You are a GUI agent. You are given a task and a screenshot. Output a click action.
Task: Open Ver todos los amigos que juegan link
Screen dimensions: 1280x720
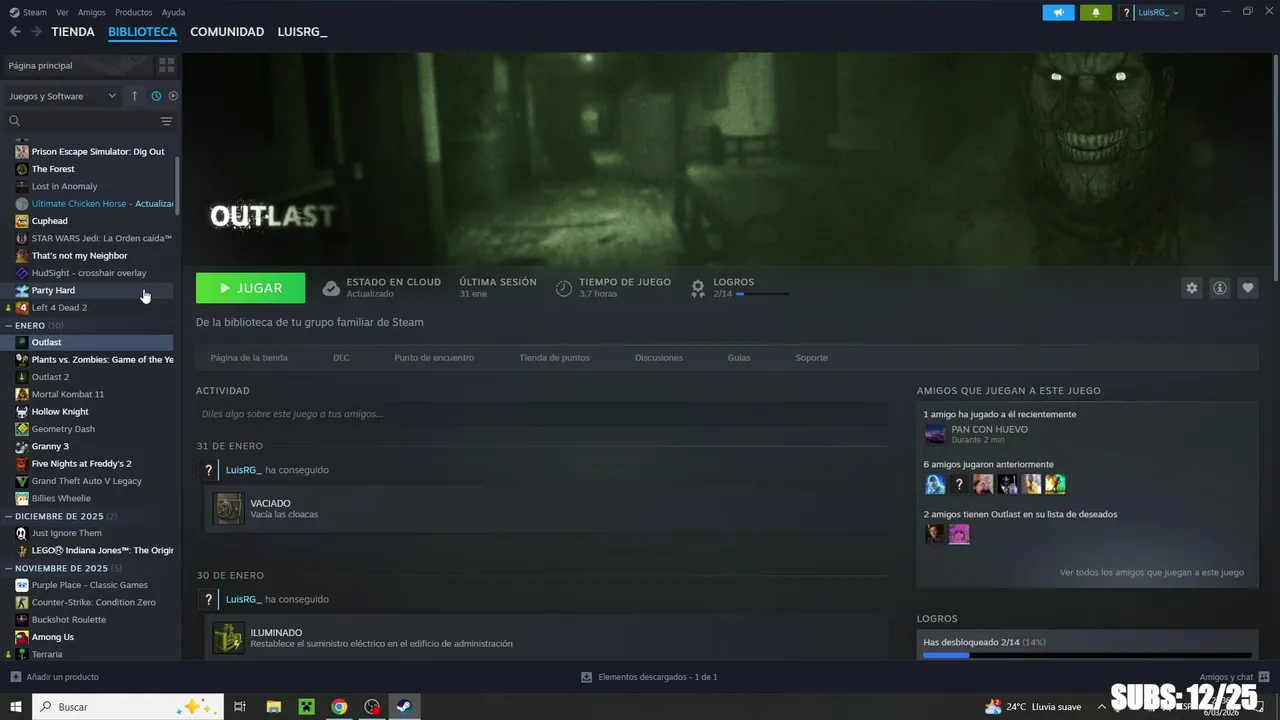click(1152, 572)
